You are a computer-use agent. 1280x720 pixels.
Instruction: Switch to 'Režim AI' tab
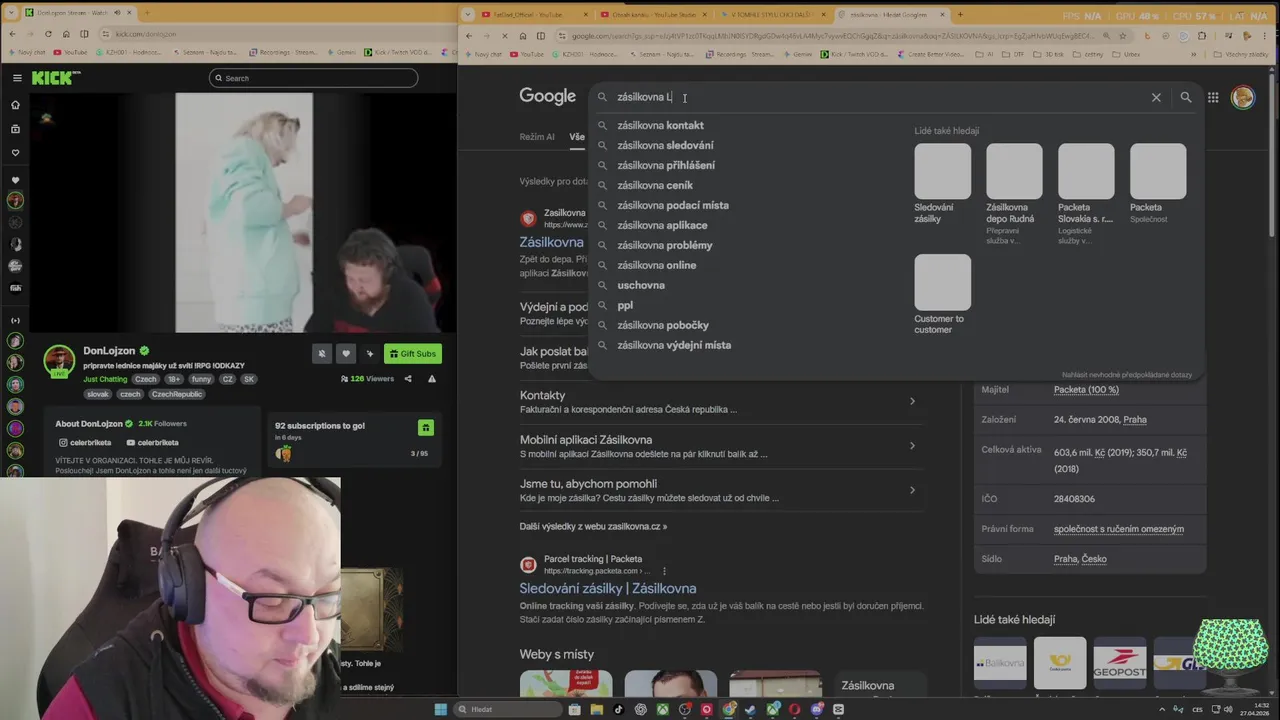pyautogui.click(x=537, y=137)
